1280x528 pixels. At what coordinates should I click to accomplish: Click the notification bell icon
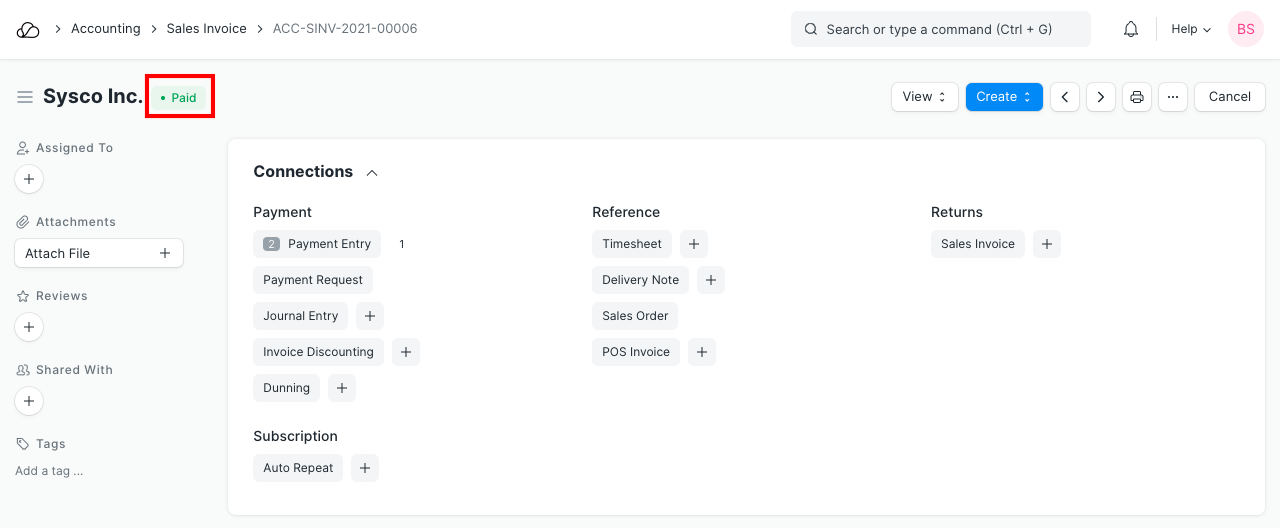1131,29
